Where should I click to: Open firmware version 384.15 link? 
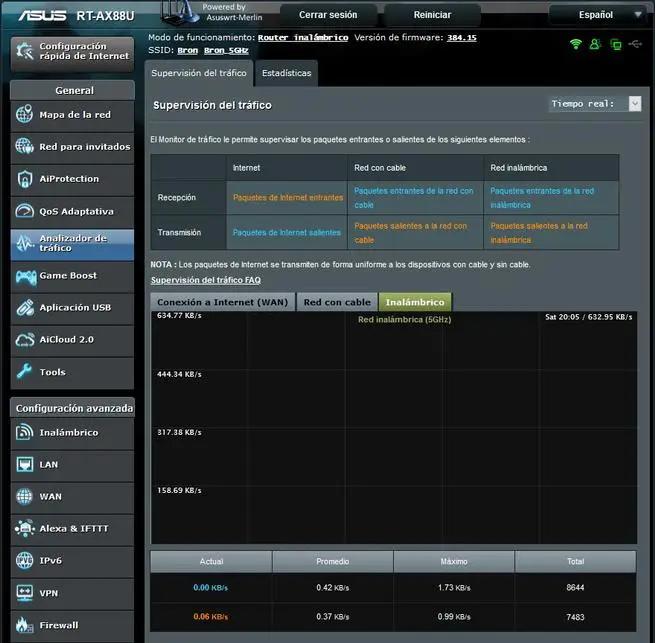[462, 38]
